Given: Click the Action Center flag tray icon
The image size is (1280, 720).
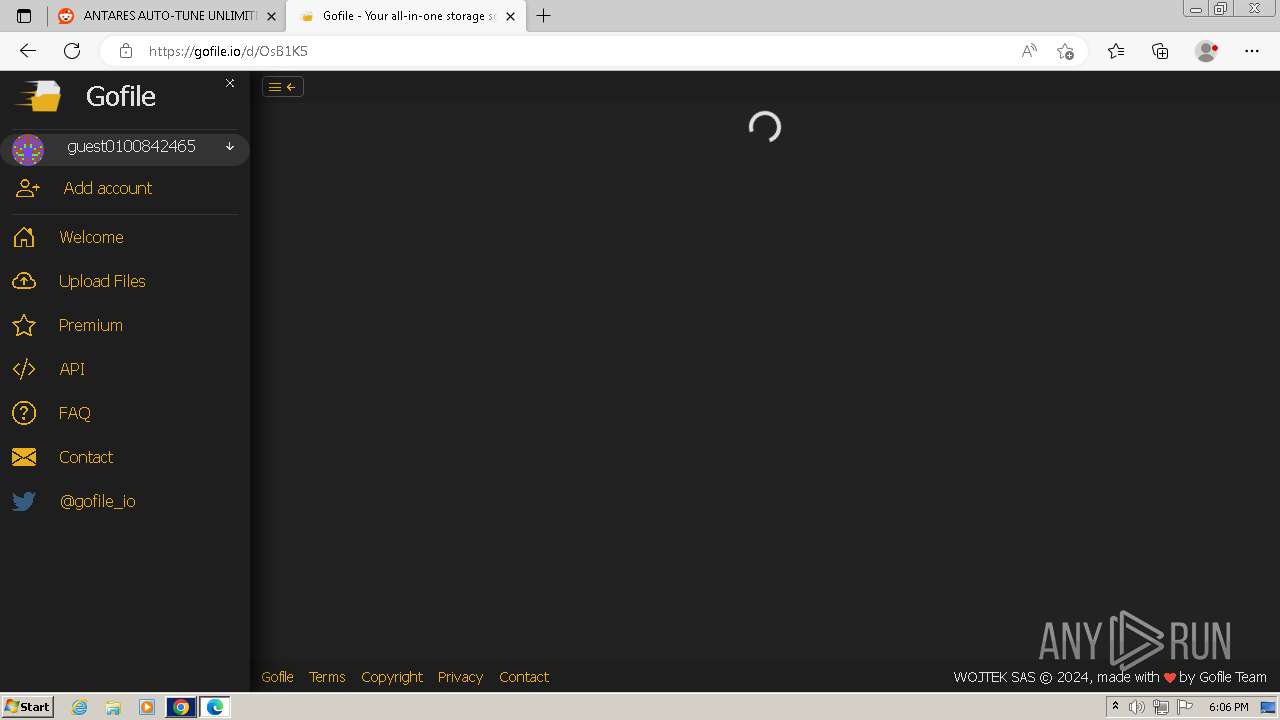Looking at the screenshot, I should (x=1185, y=707).
